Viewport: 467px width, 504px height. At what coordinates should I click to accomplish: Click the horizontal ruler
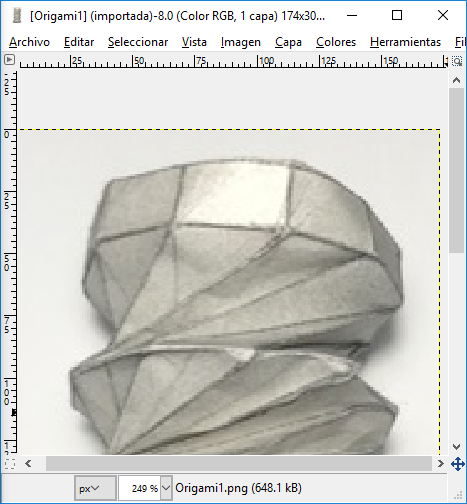pos(233,61)
